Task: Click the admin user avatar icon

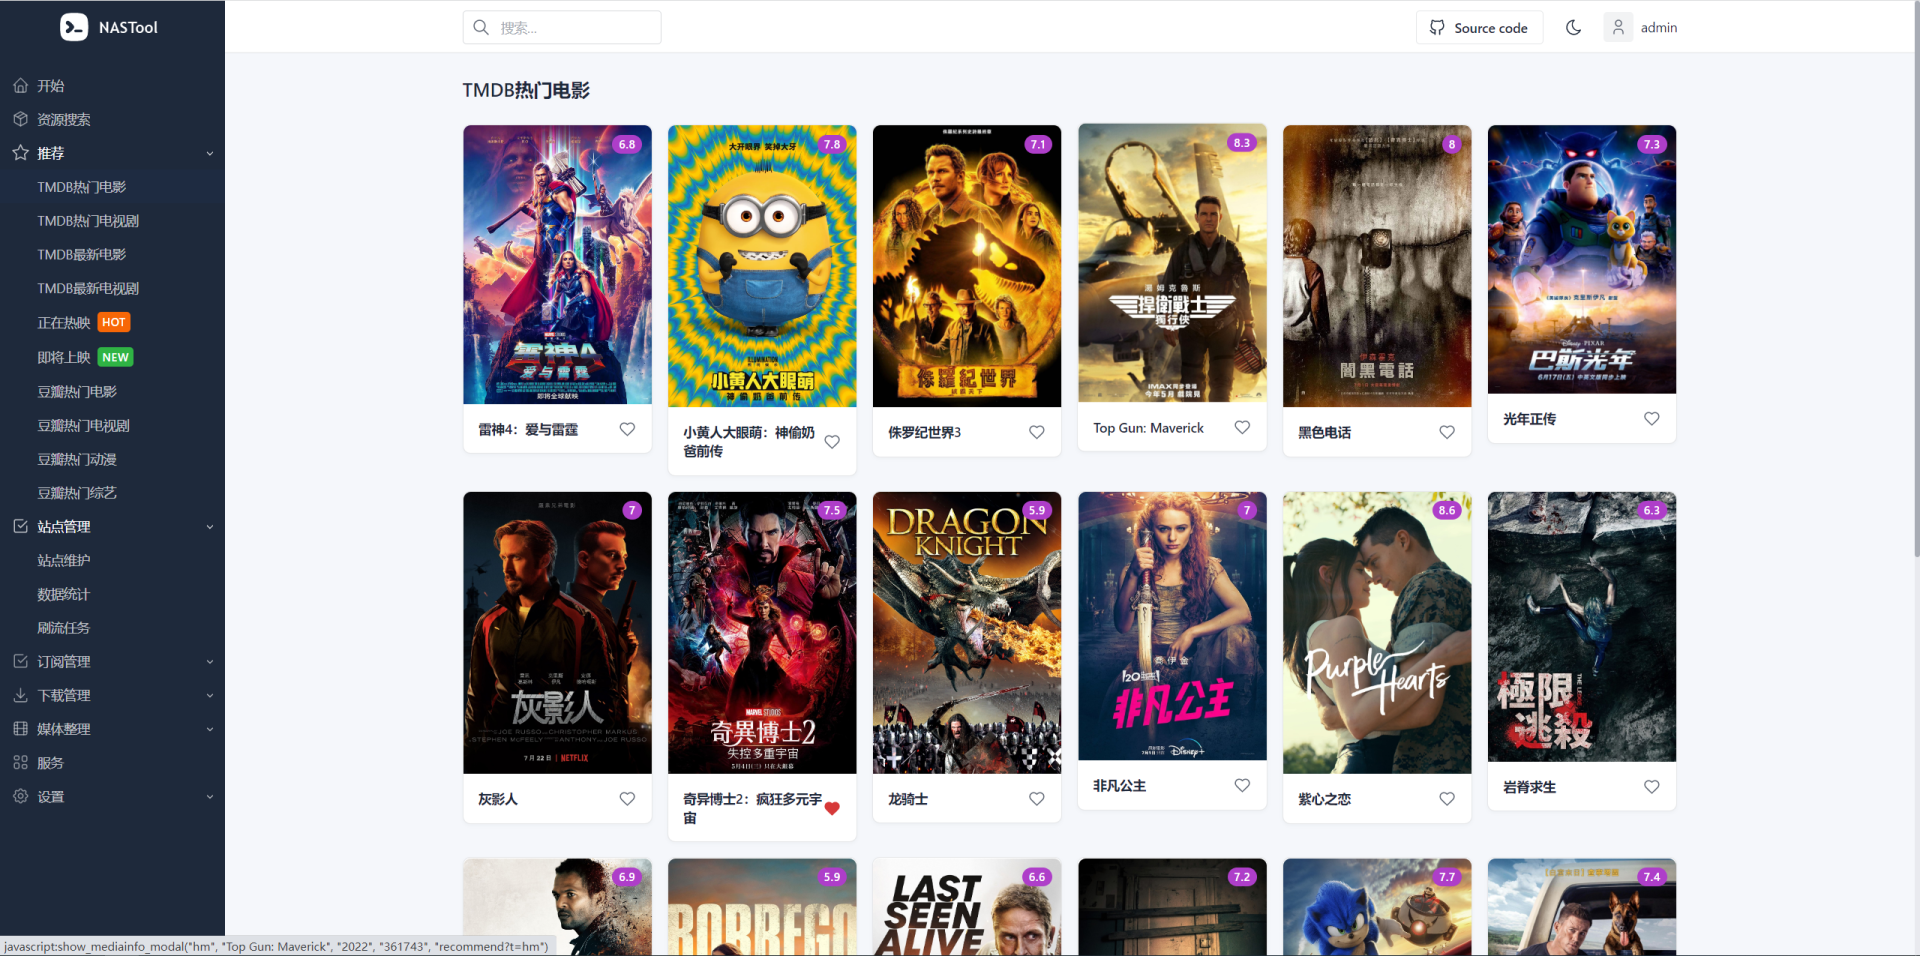Action: coord(1618,27)
